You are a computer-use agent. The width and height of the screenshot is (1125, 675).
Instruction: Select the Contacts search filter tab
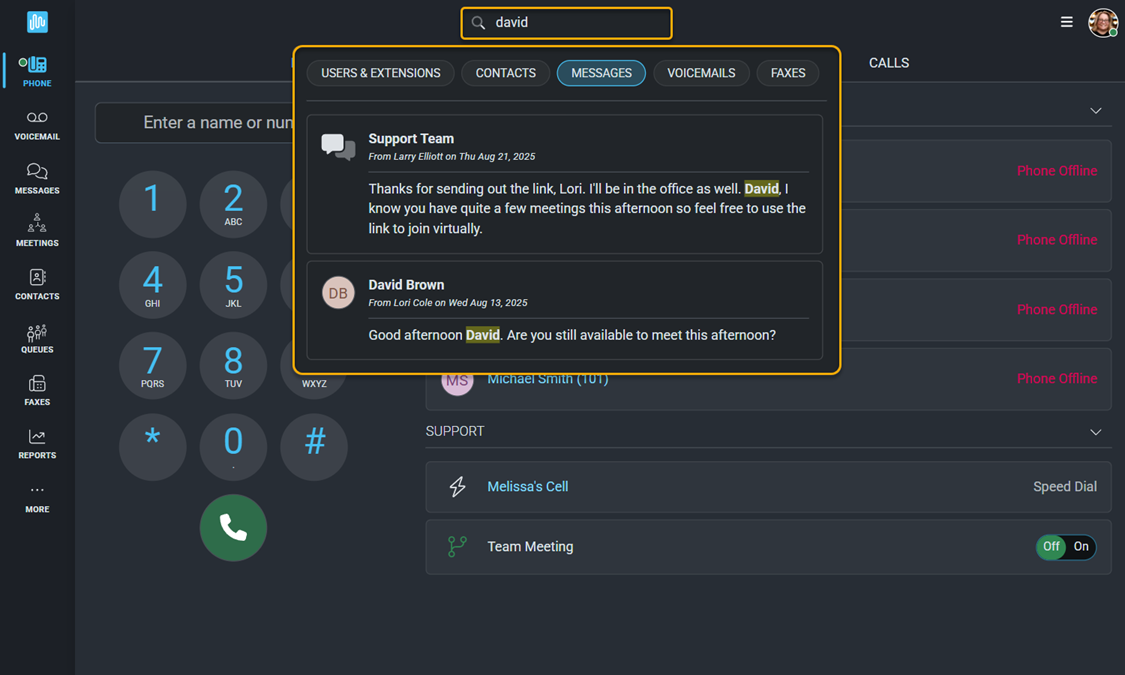pos(505,73)
